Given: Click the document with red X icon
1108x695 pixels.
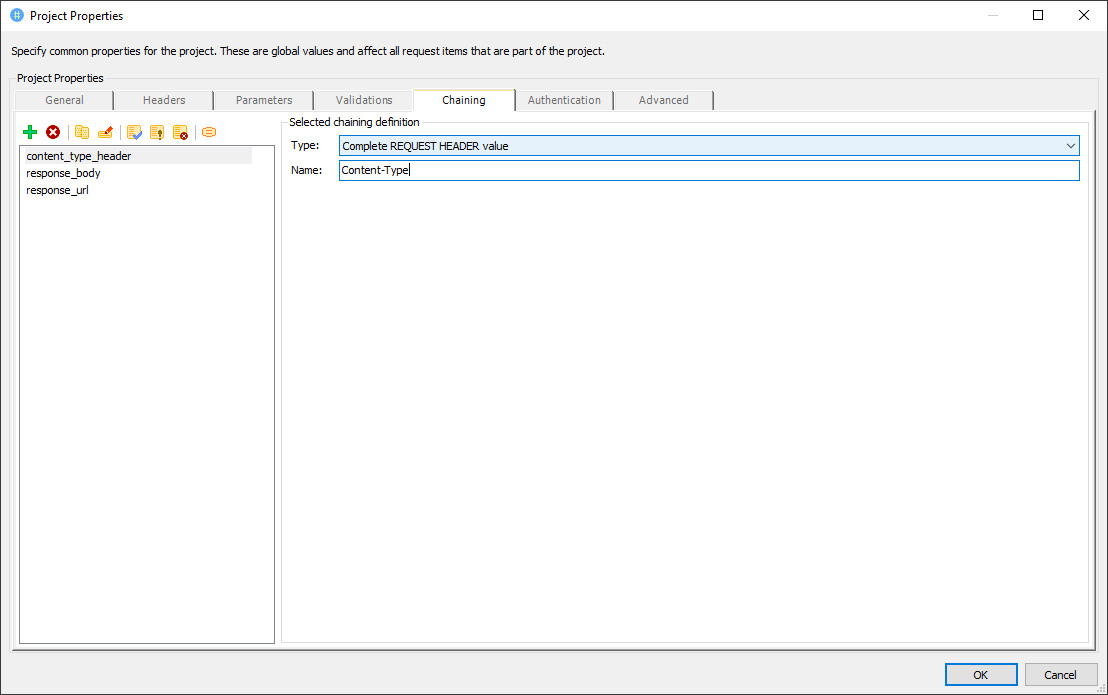Looking at the screenshot, I should (180, 132).
